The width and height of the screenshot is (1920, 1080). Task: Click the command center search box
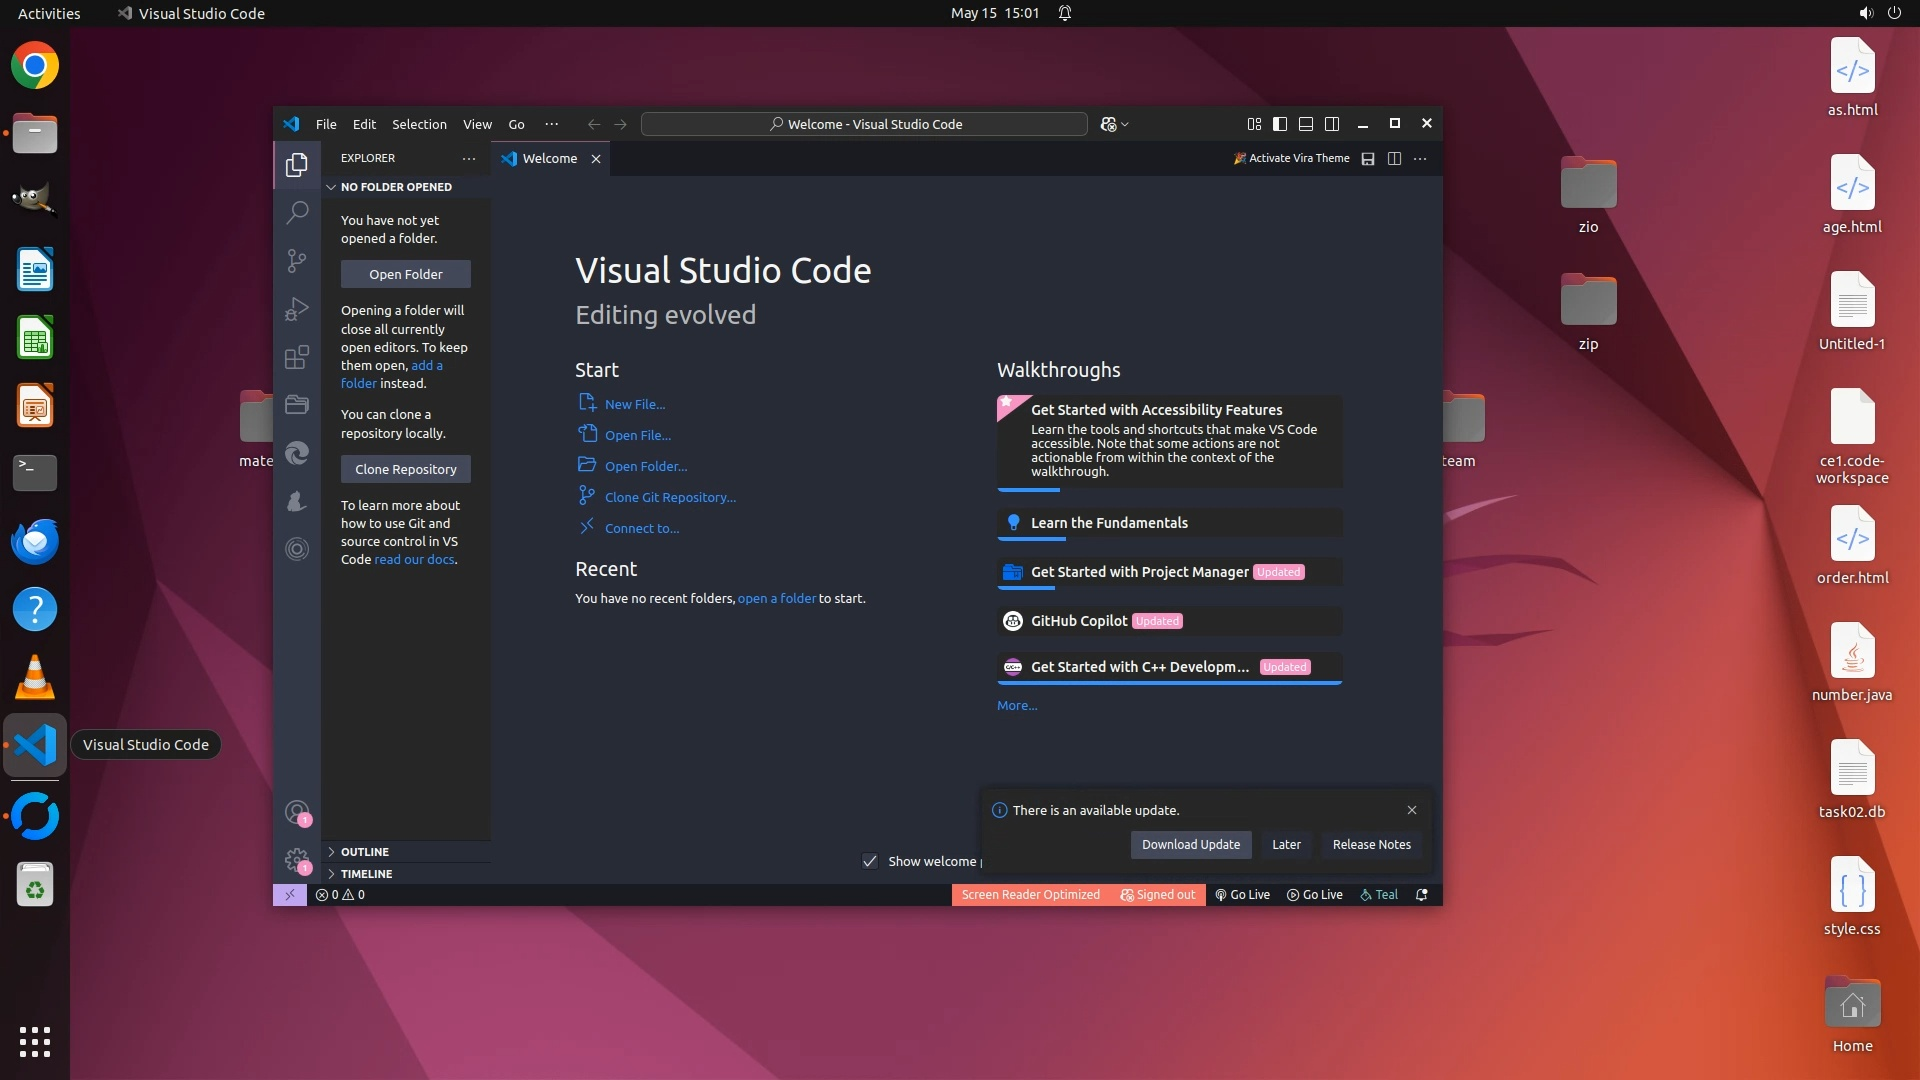click(x=864, y=124)
